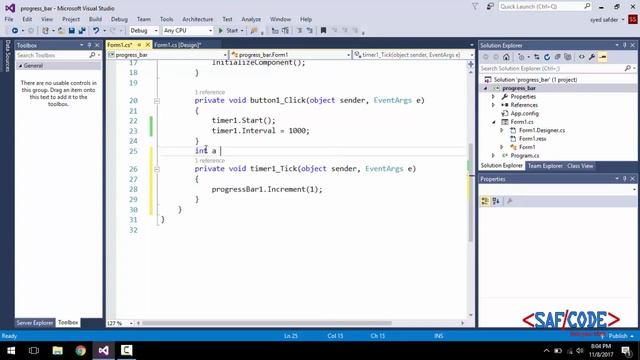Click the Home icon in Solution Explorer
Screen dimensions: 640x360
pyautogui.click(x=506, y=57)
